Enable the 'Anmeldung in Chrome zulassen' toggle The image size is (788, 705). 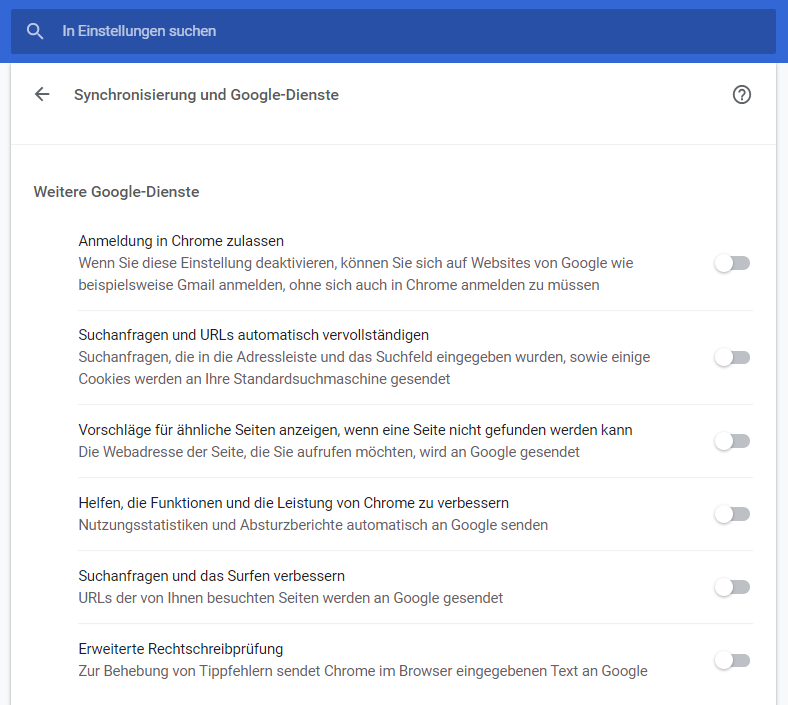pyautogui.click(x=732, y=264)
